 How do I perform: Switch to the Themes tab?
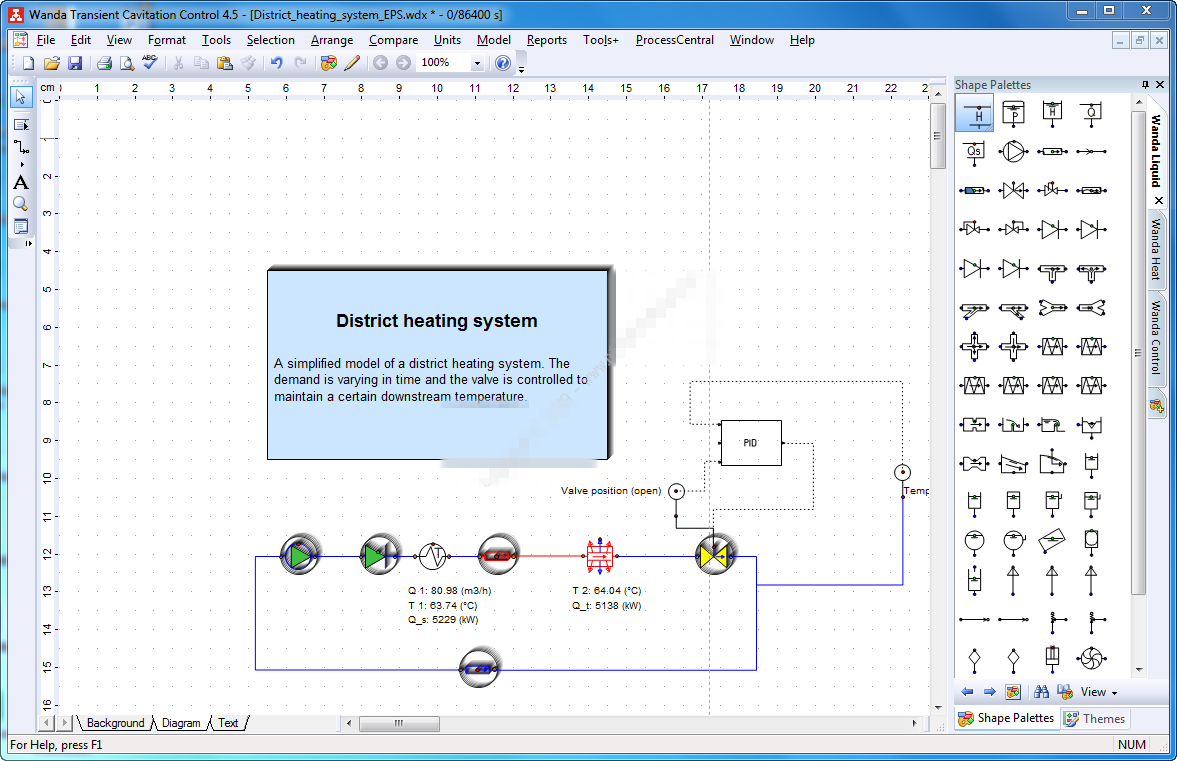tap(1096, 719)
